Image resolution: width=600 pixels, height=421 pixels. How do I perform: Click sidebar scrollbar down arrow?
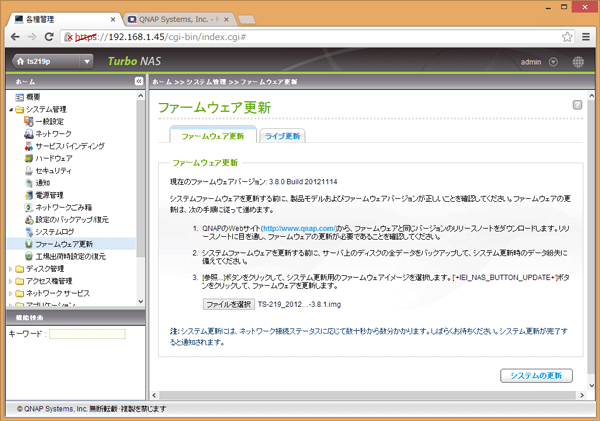pos(140,301)
